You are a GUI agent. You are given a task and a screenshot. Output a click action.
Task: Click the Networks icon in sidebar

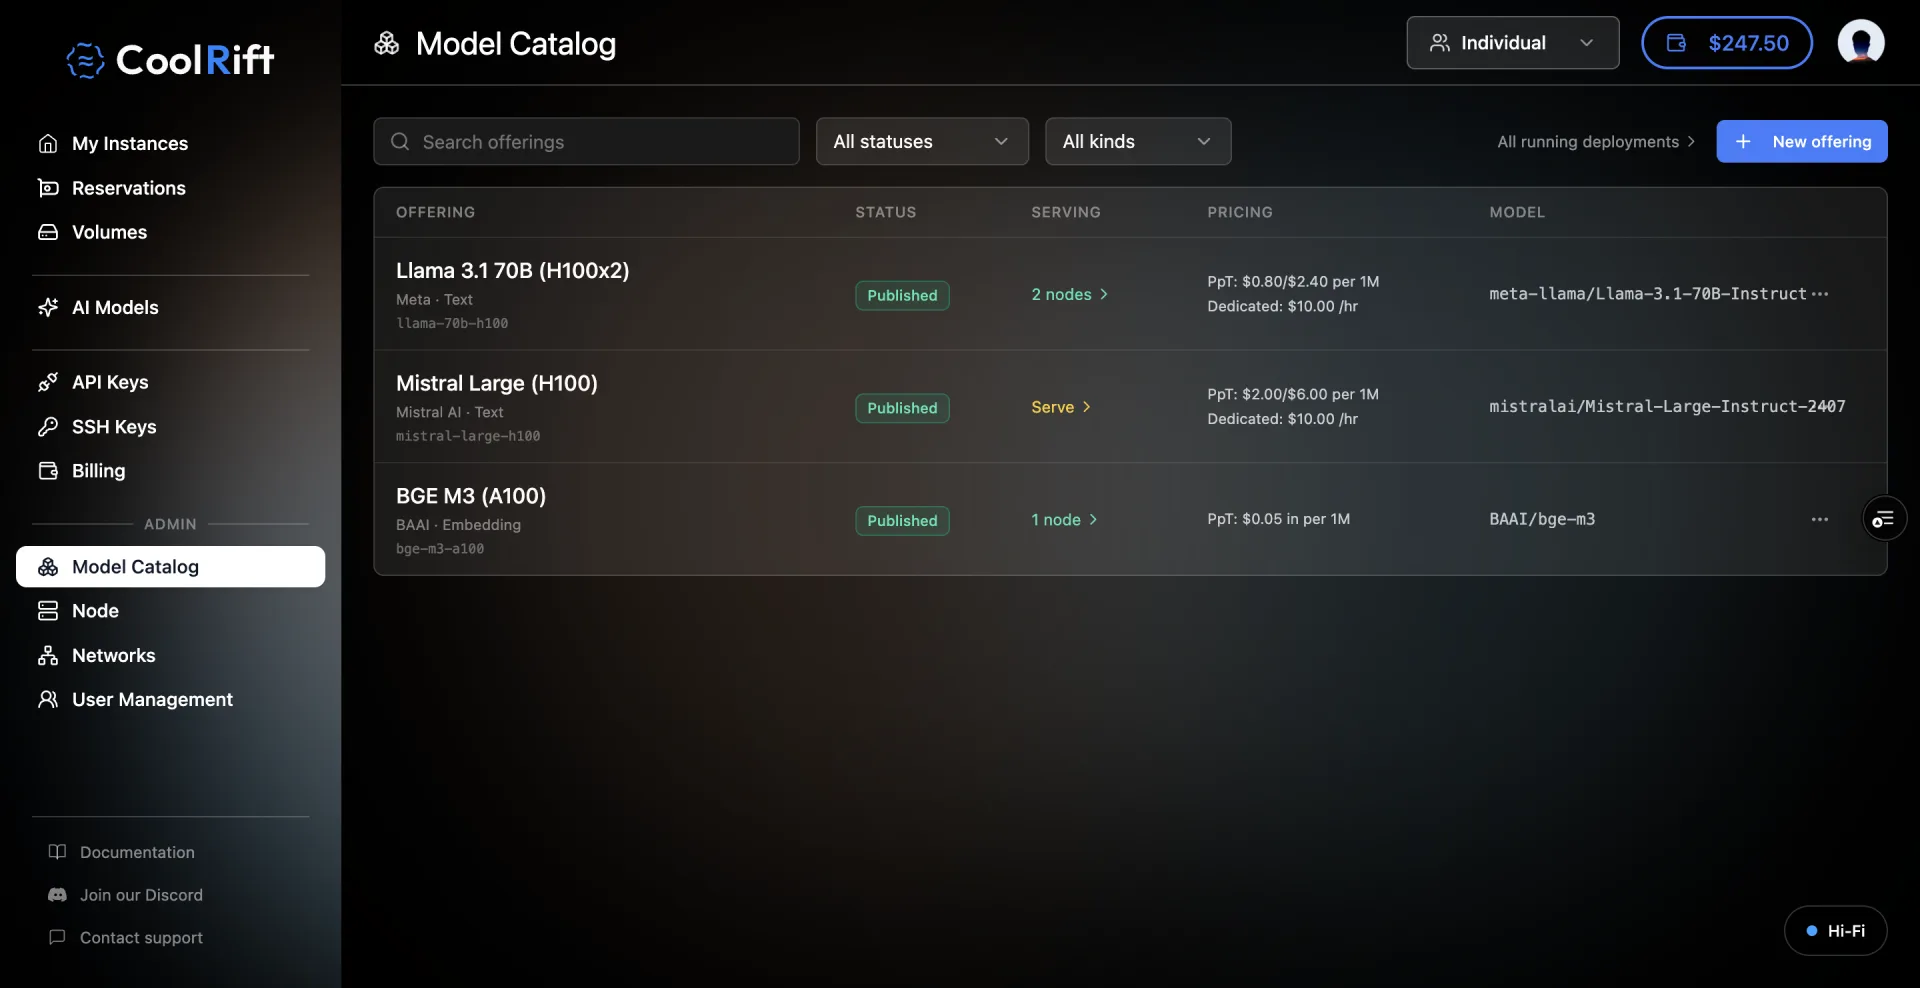coord(48,656)
